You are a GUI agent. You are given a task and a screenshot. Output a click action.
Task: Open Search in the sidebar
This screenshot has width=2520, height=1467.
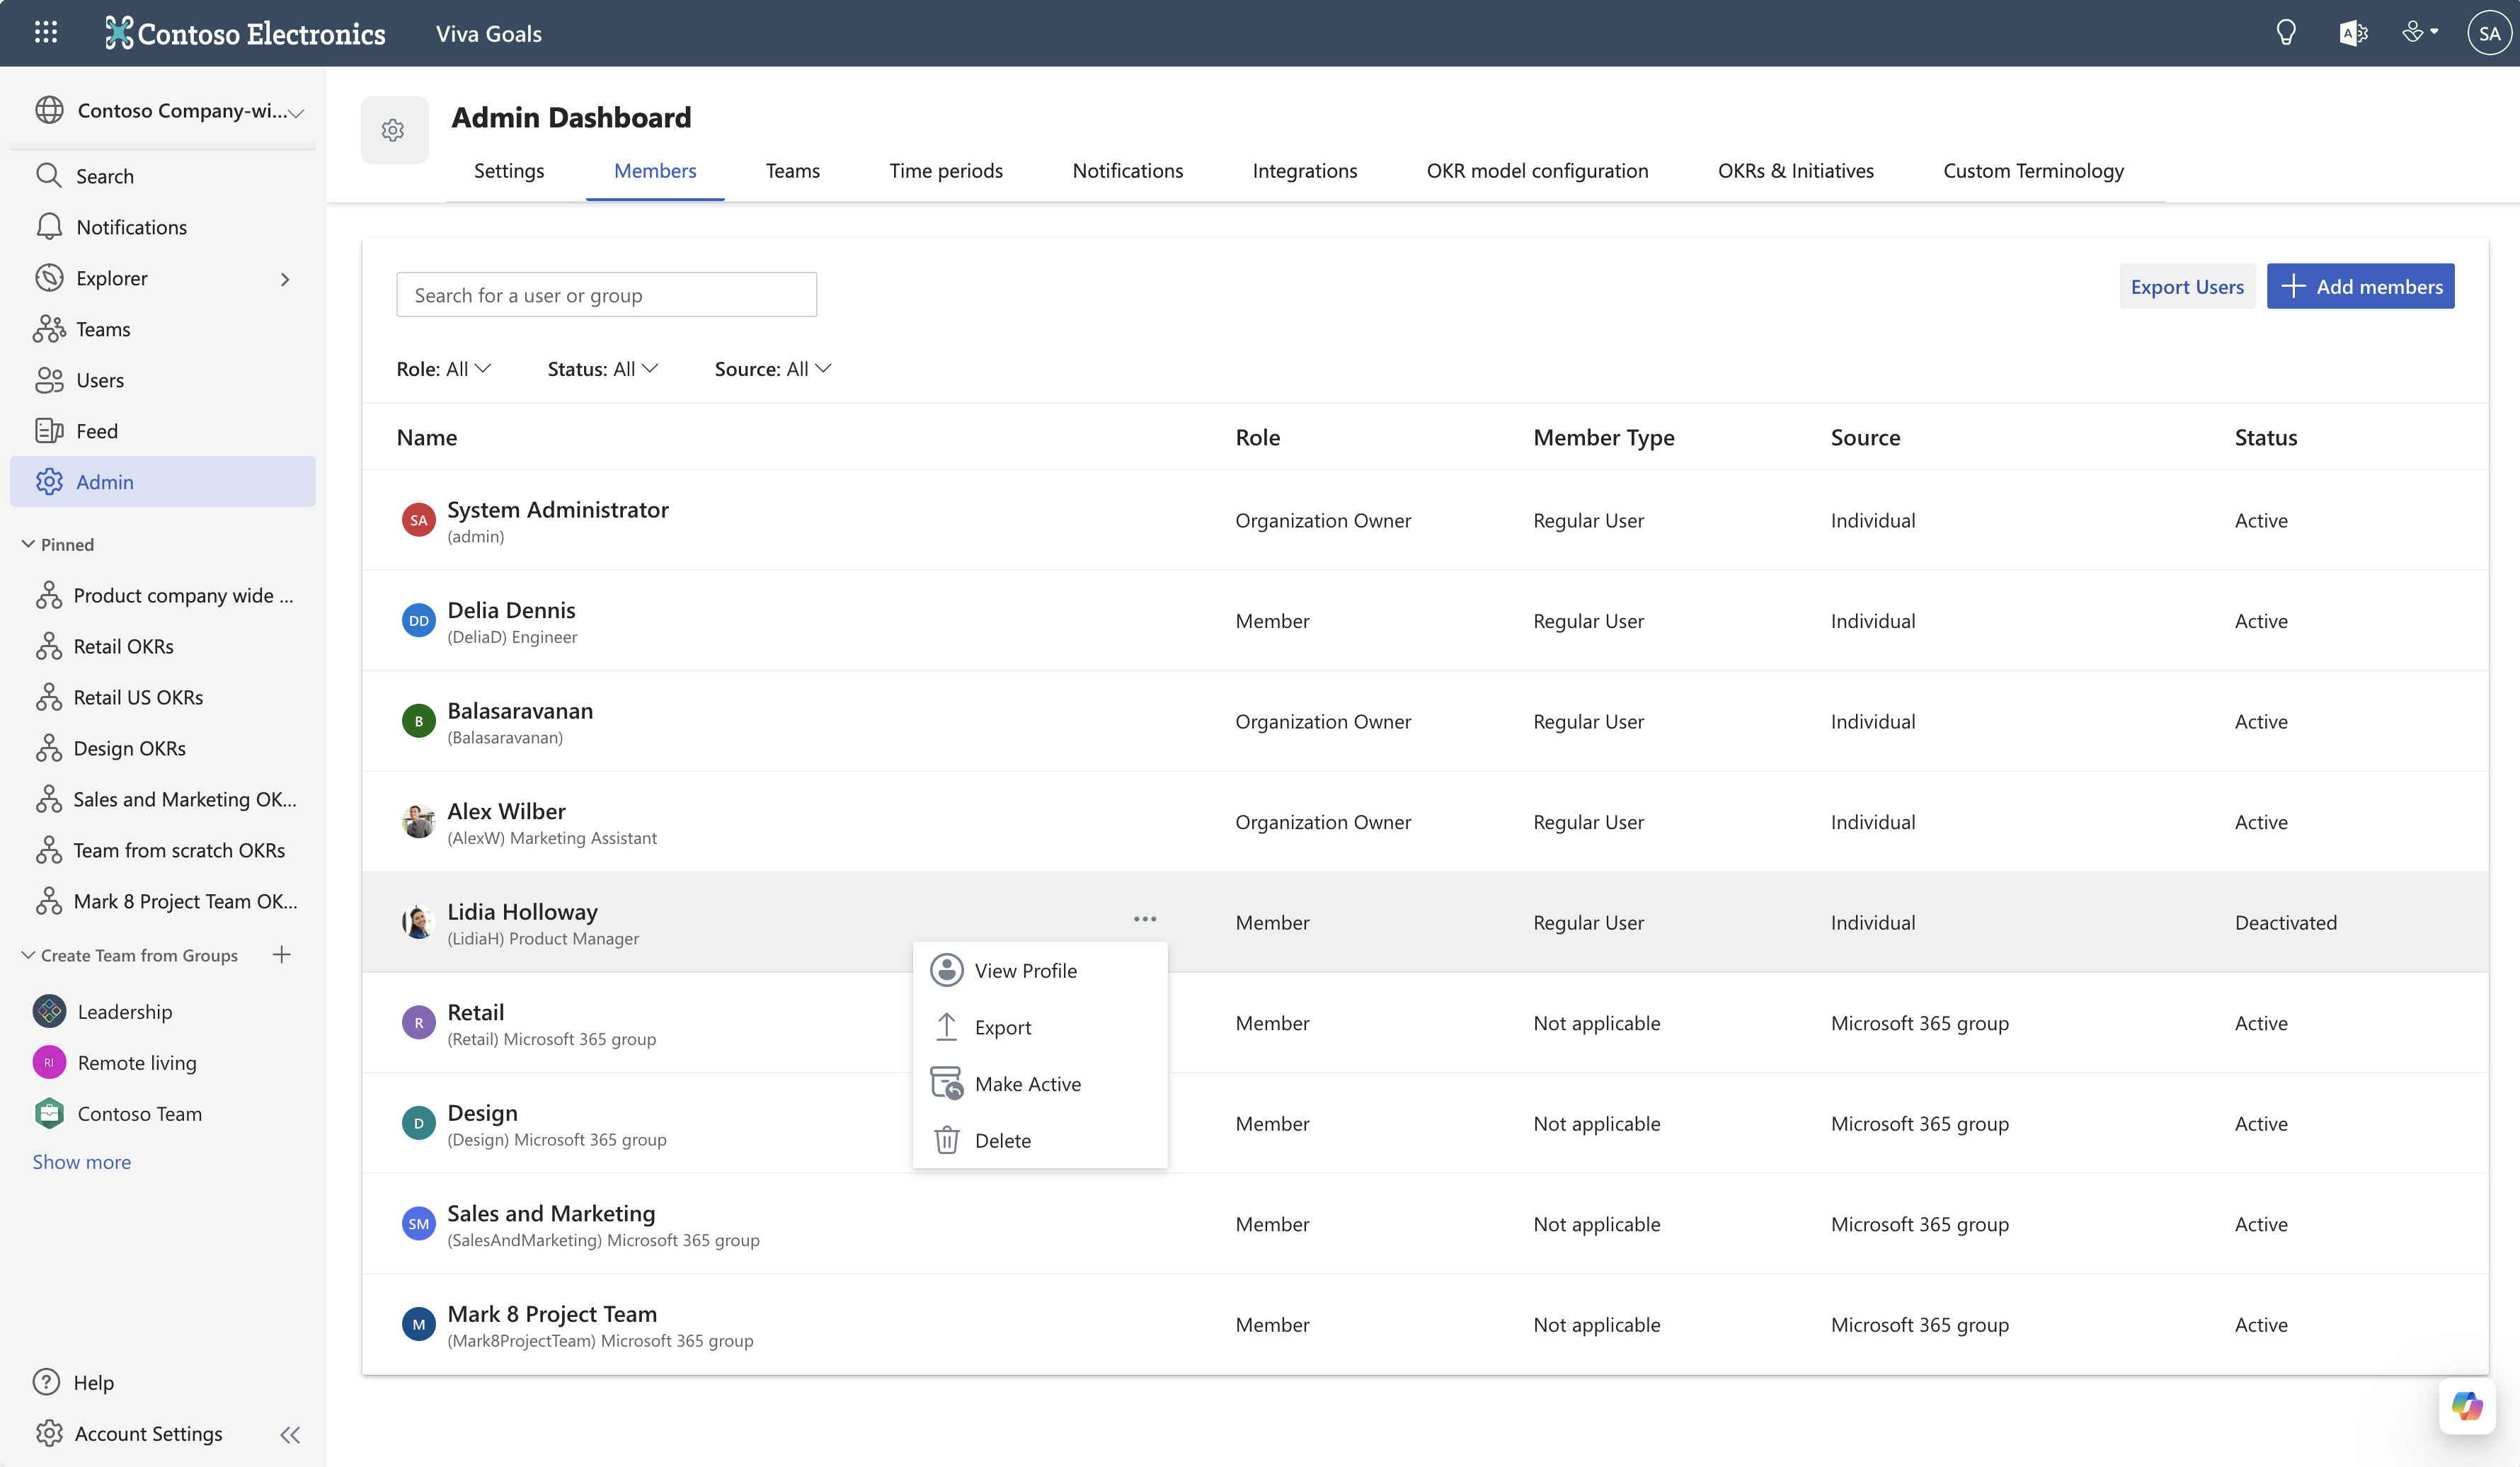(163, 176)
